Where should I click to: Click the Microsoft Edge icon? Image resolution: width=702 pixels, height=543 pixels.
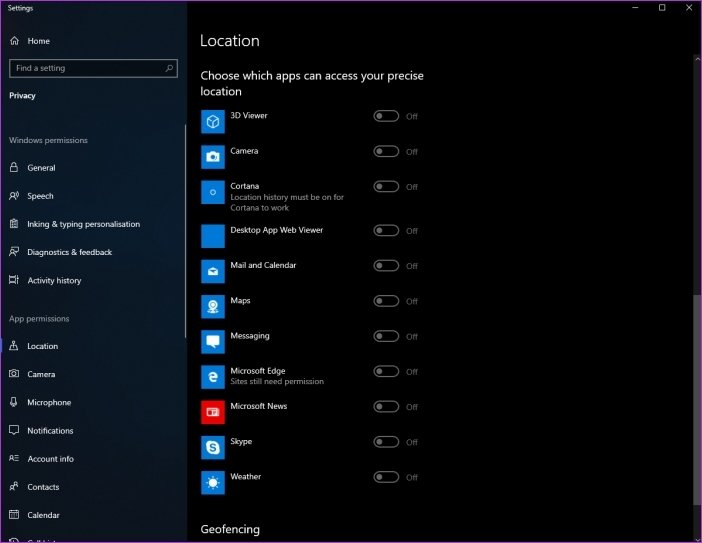point(213,377)
